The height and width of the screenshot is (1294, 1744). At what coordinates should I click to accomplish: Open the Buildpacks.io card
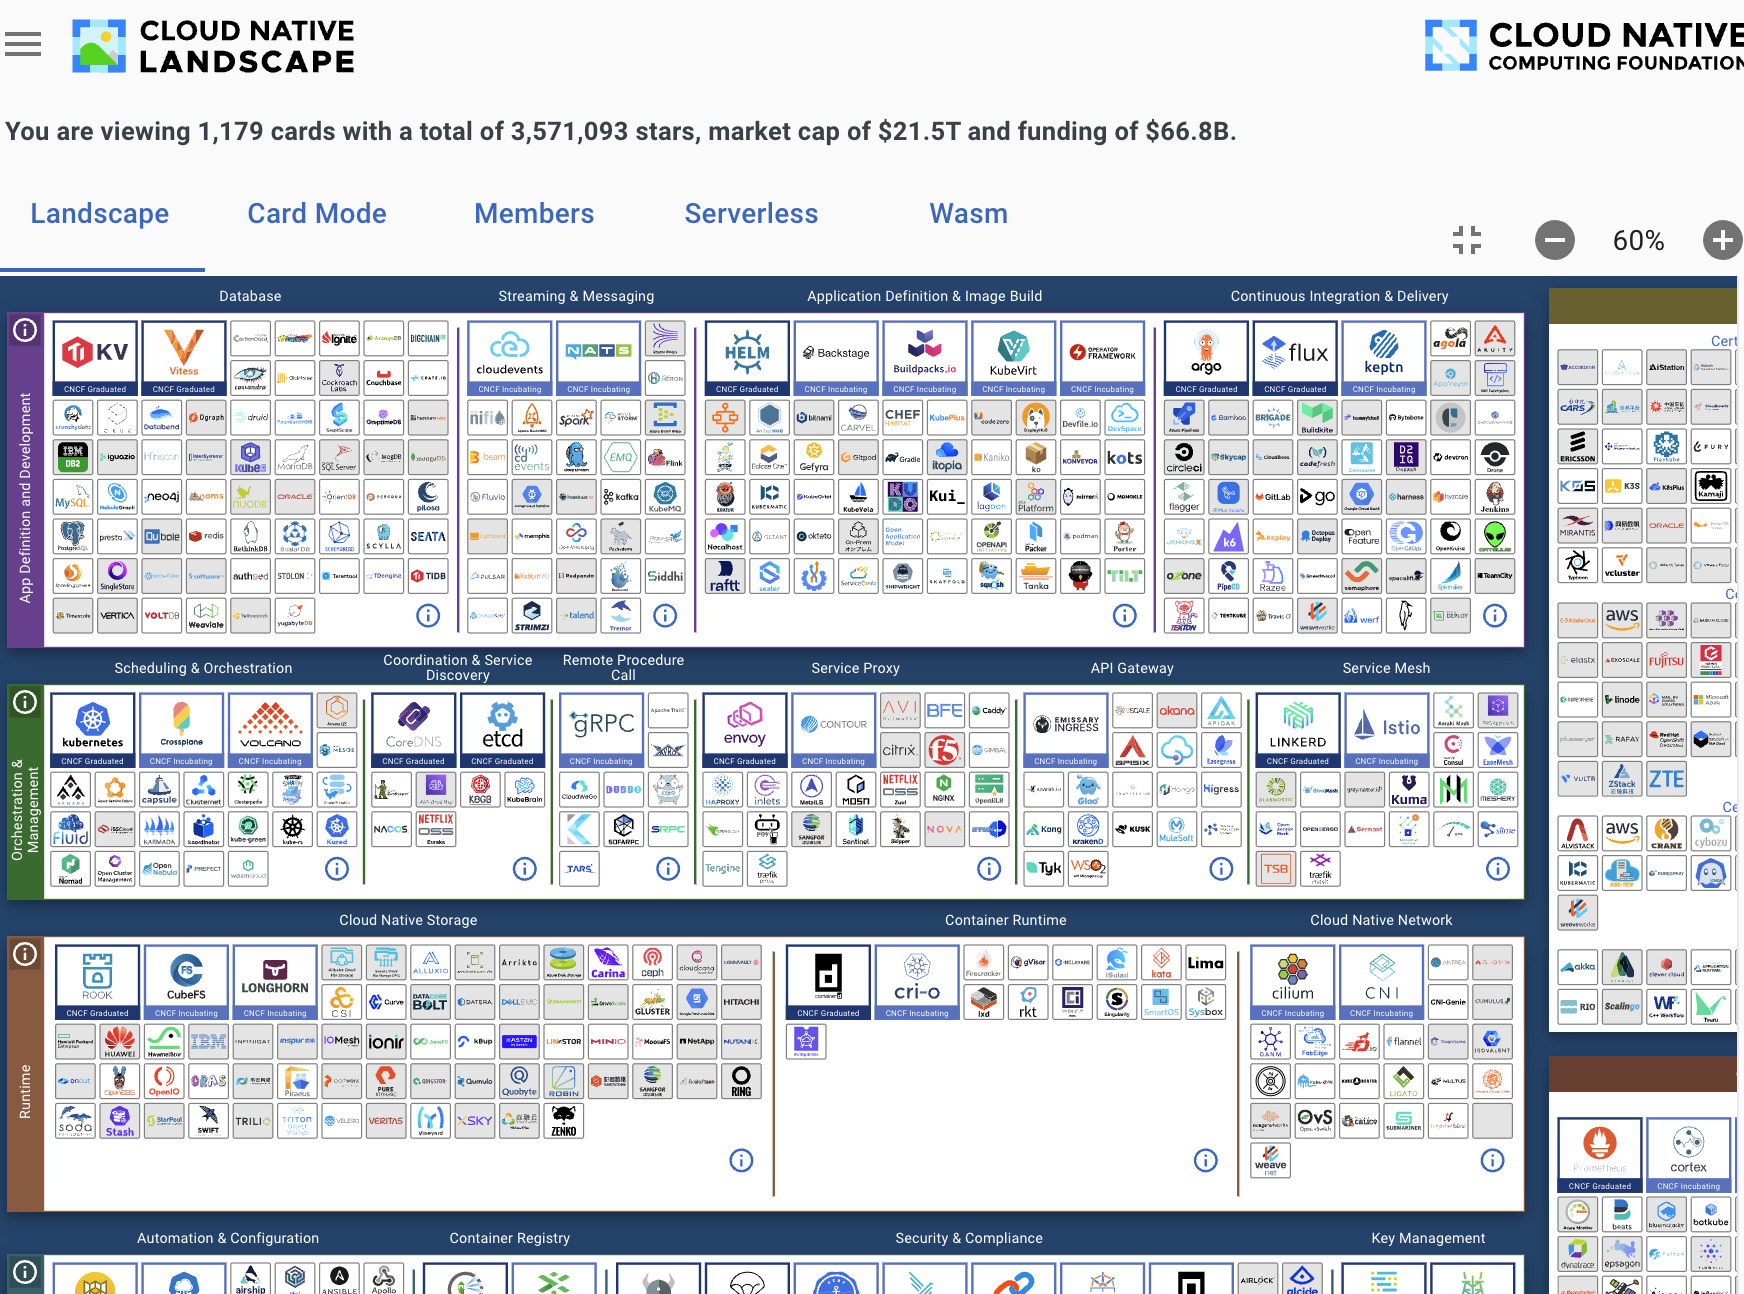[925, 358]
